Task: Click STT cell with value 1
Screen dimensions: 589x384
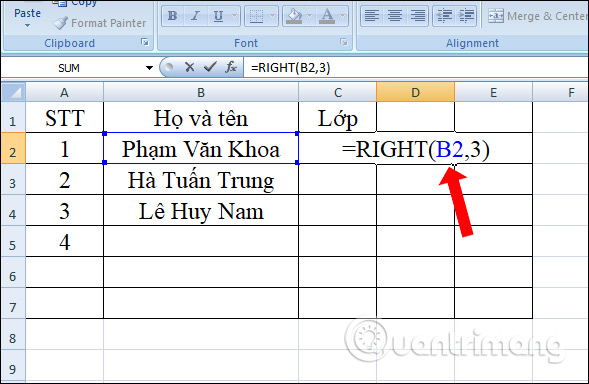Action: 65,148
